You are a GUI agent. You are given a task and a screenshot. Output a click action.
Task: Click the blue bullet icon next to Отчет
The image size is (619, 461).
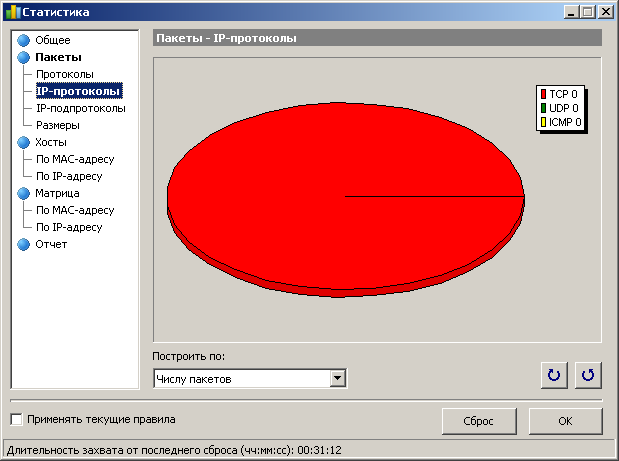[24, 244]
